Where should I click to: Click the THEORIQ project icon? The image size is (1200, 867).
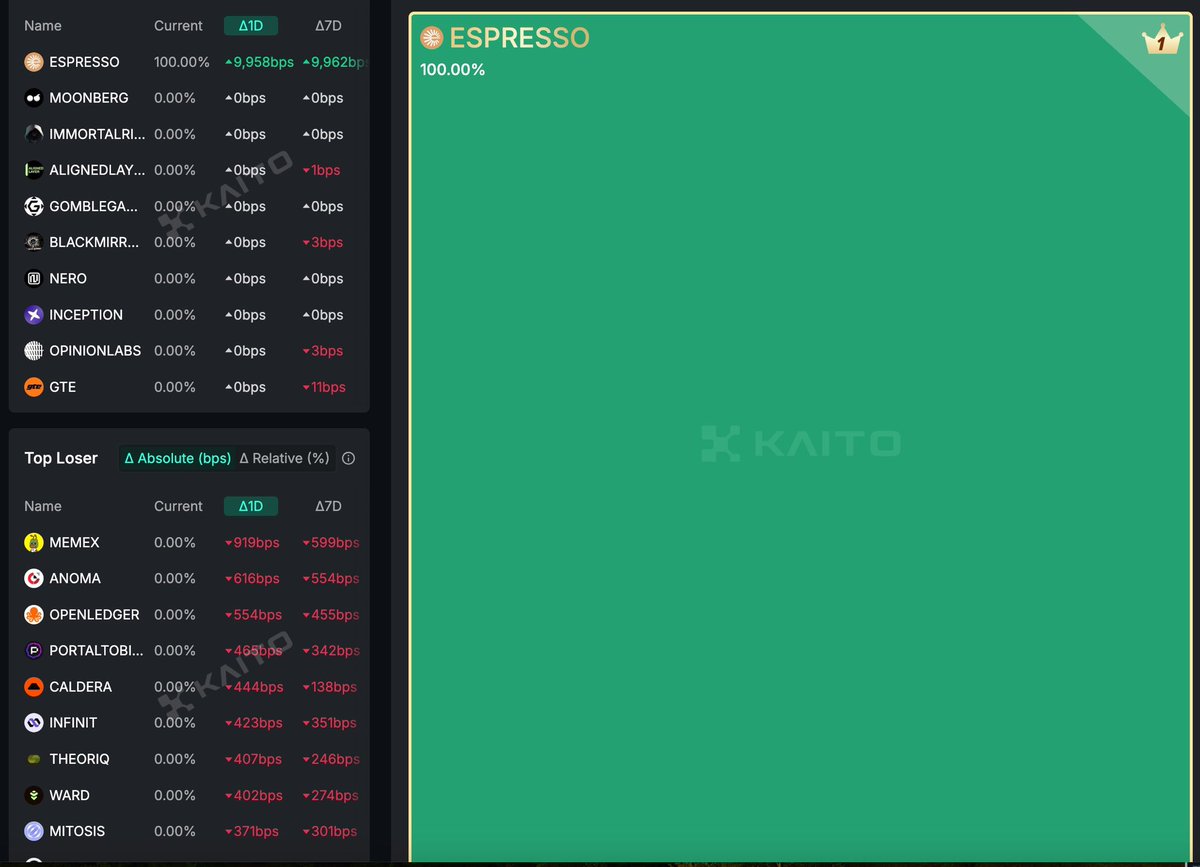[34, 759]
